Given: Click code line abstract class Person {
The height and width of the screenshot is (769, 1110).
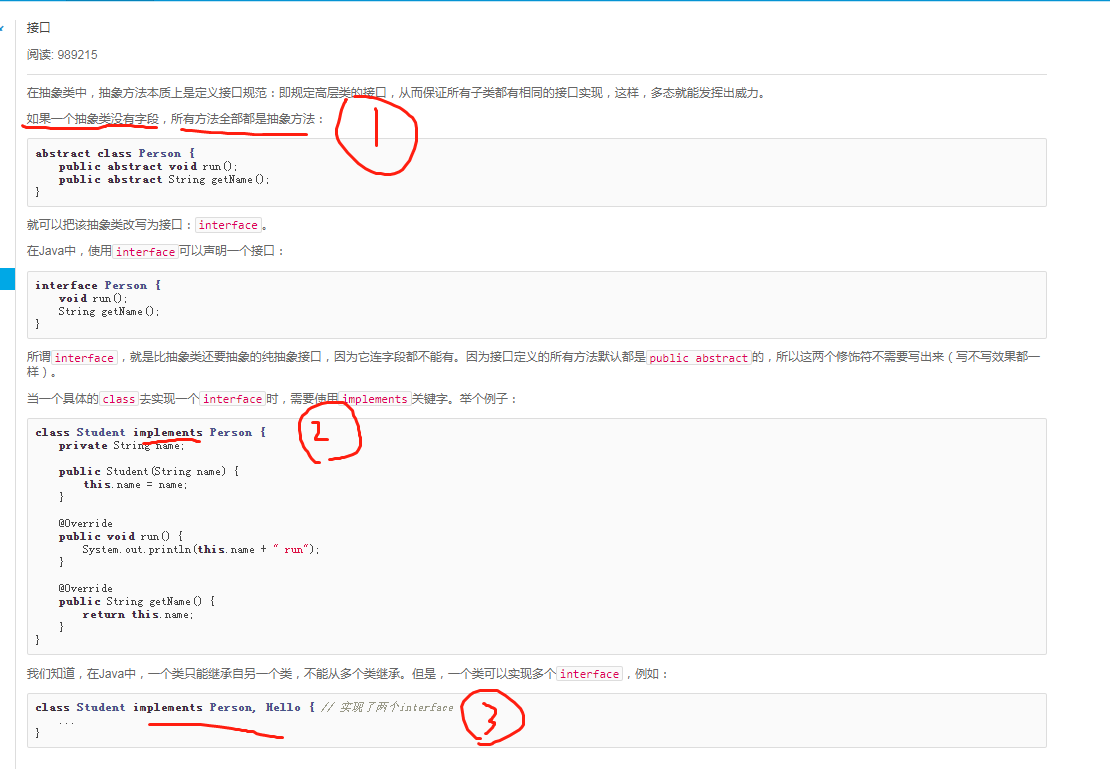Looking at the screenshot, I should click(x=115, y=153).
